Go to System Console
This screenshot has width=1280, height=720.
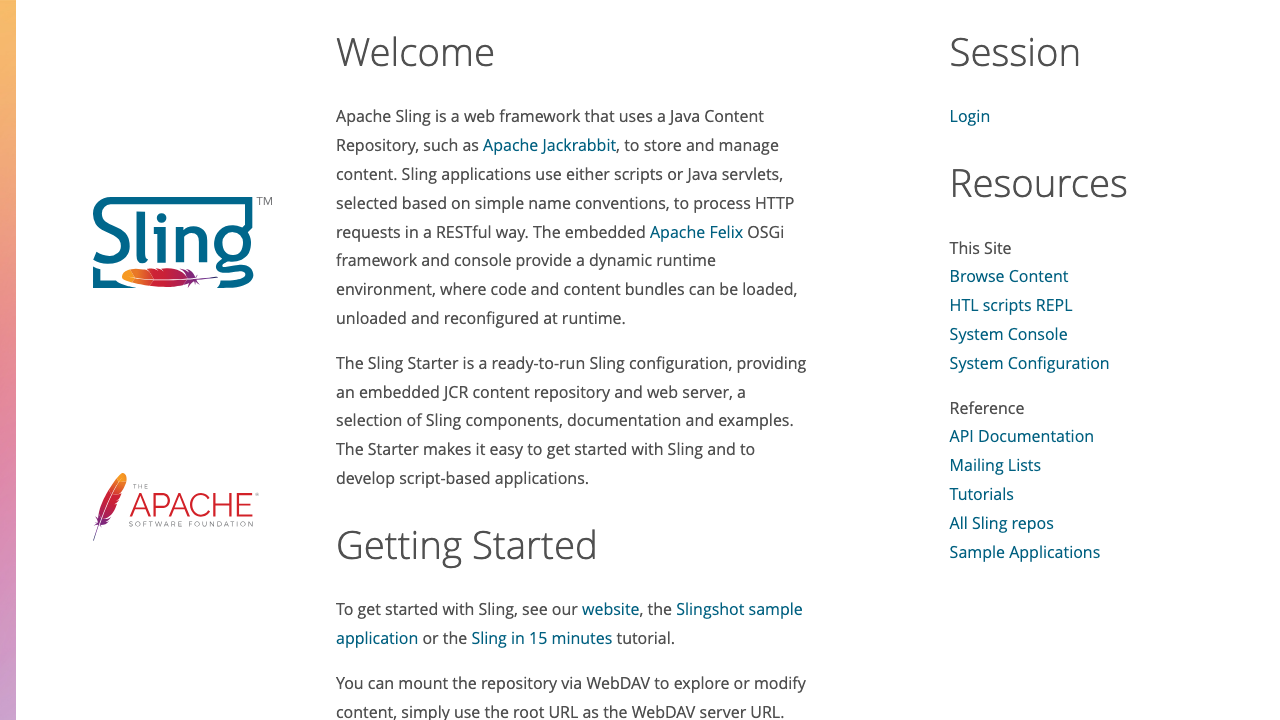[x=1008, y=334]
